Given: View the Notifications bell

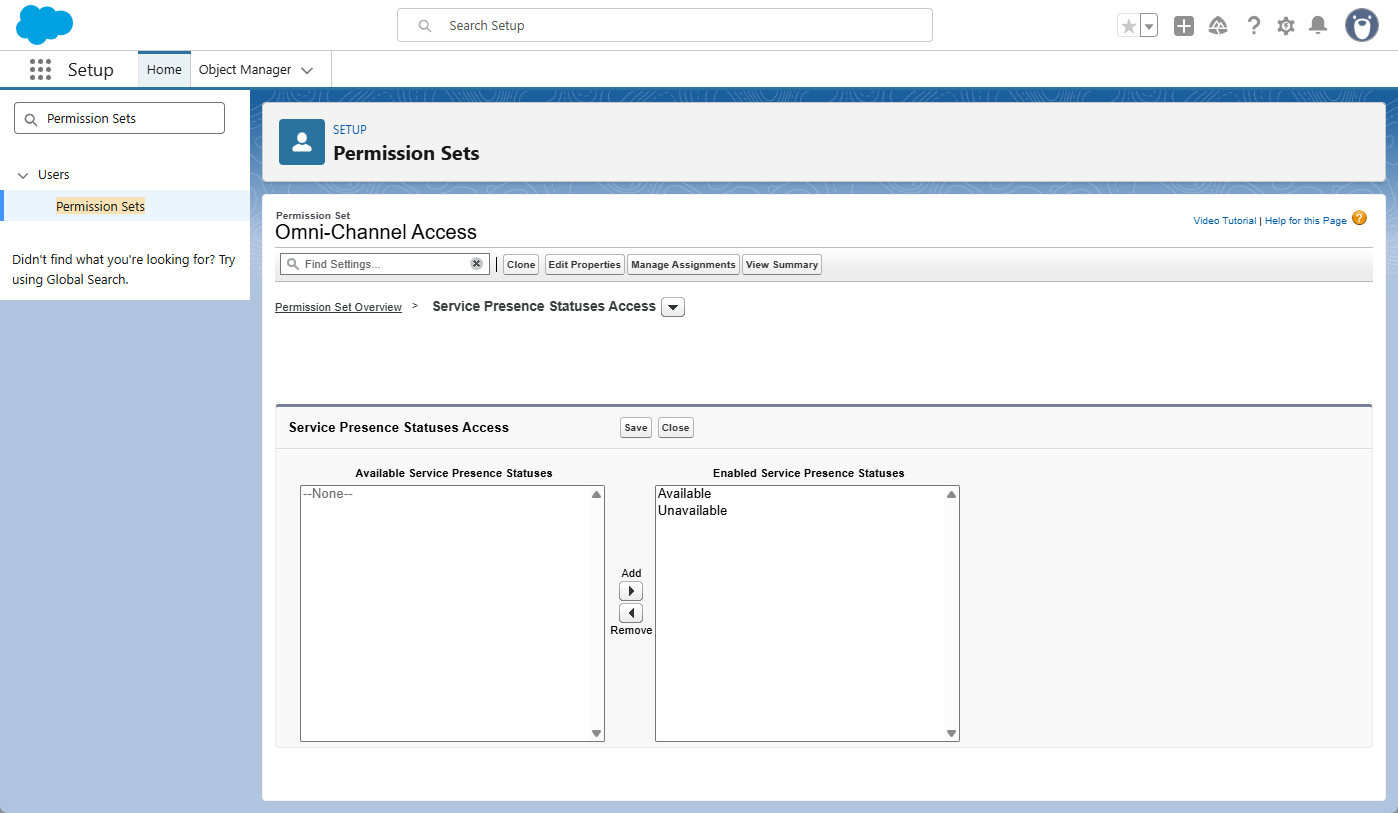Looking at the screenshot, I should pos(1318,26).
